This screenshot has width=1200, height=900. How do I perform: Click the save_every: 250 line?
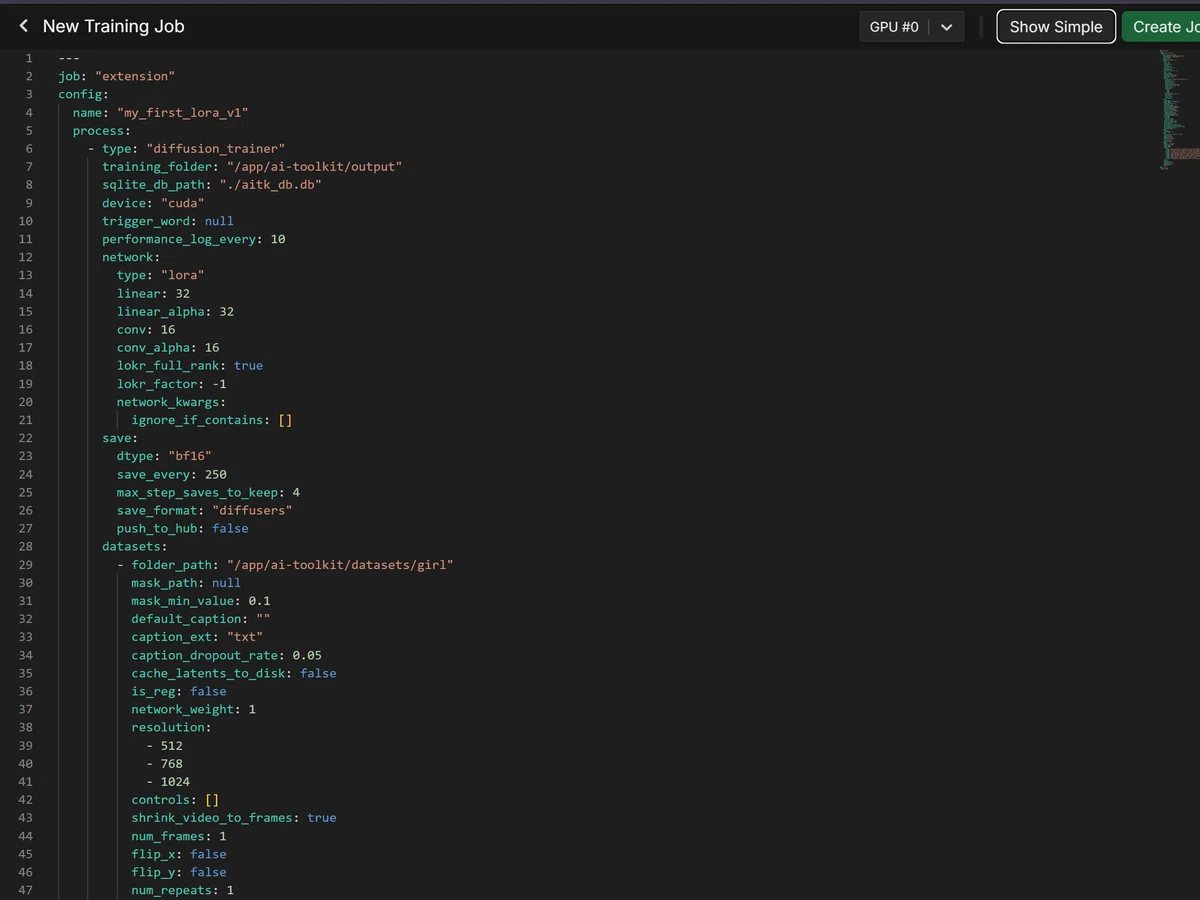171,474
